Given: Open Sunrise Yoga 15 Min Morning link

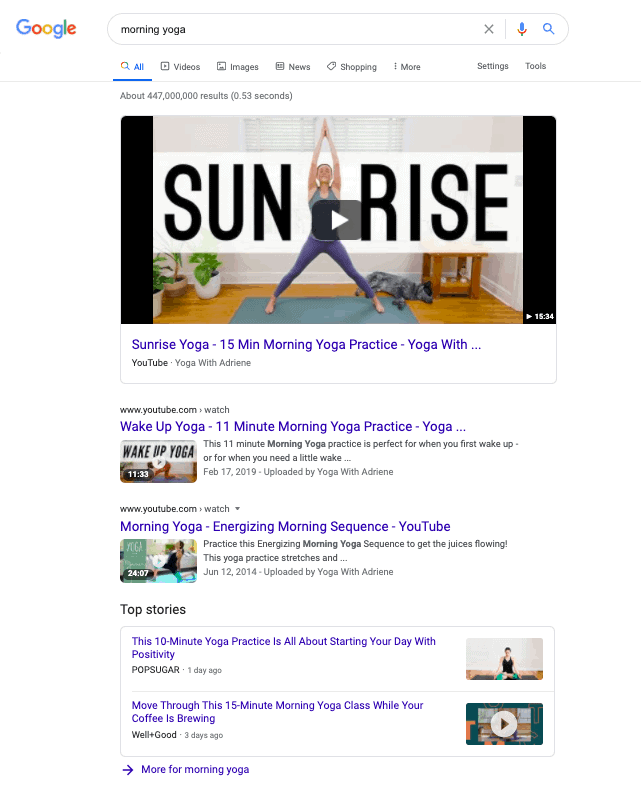Looking at the screenshot, I should [306, 344].
